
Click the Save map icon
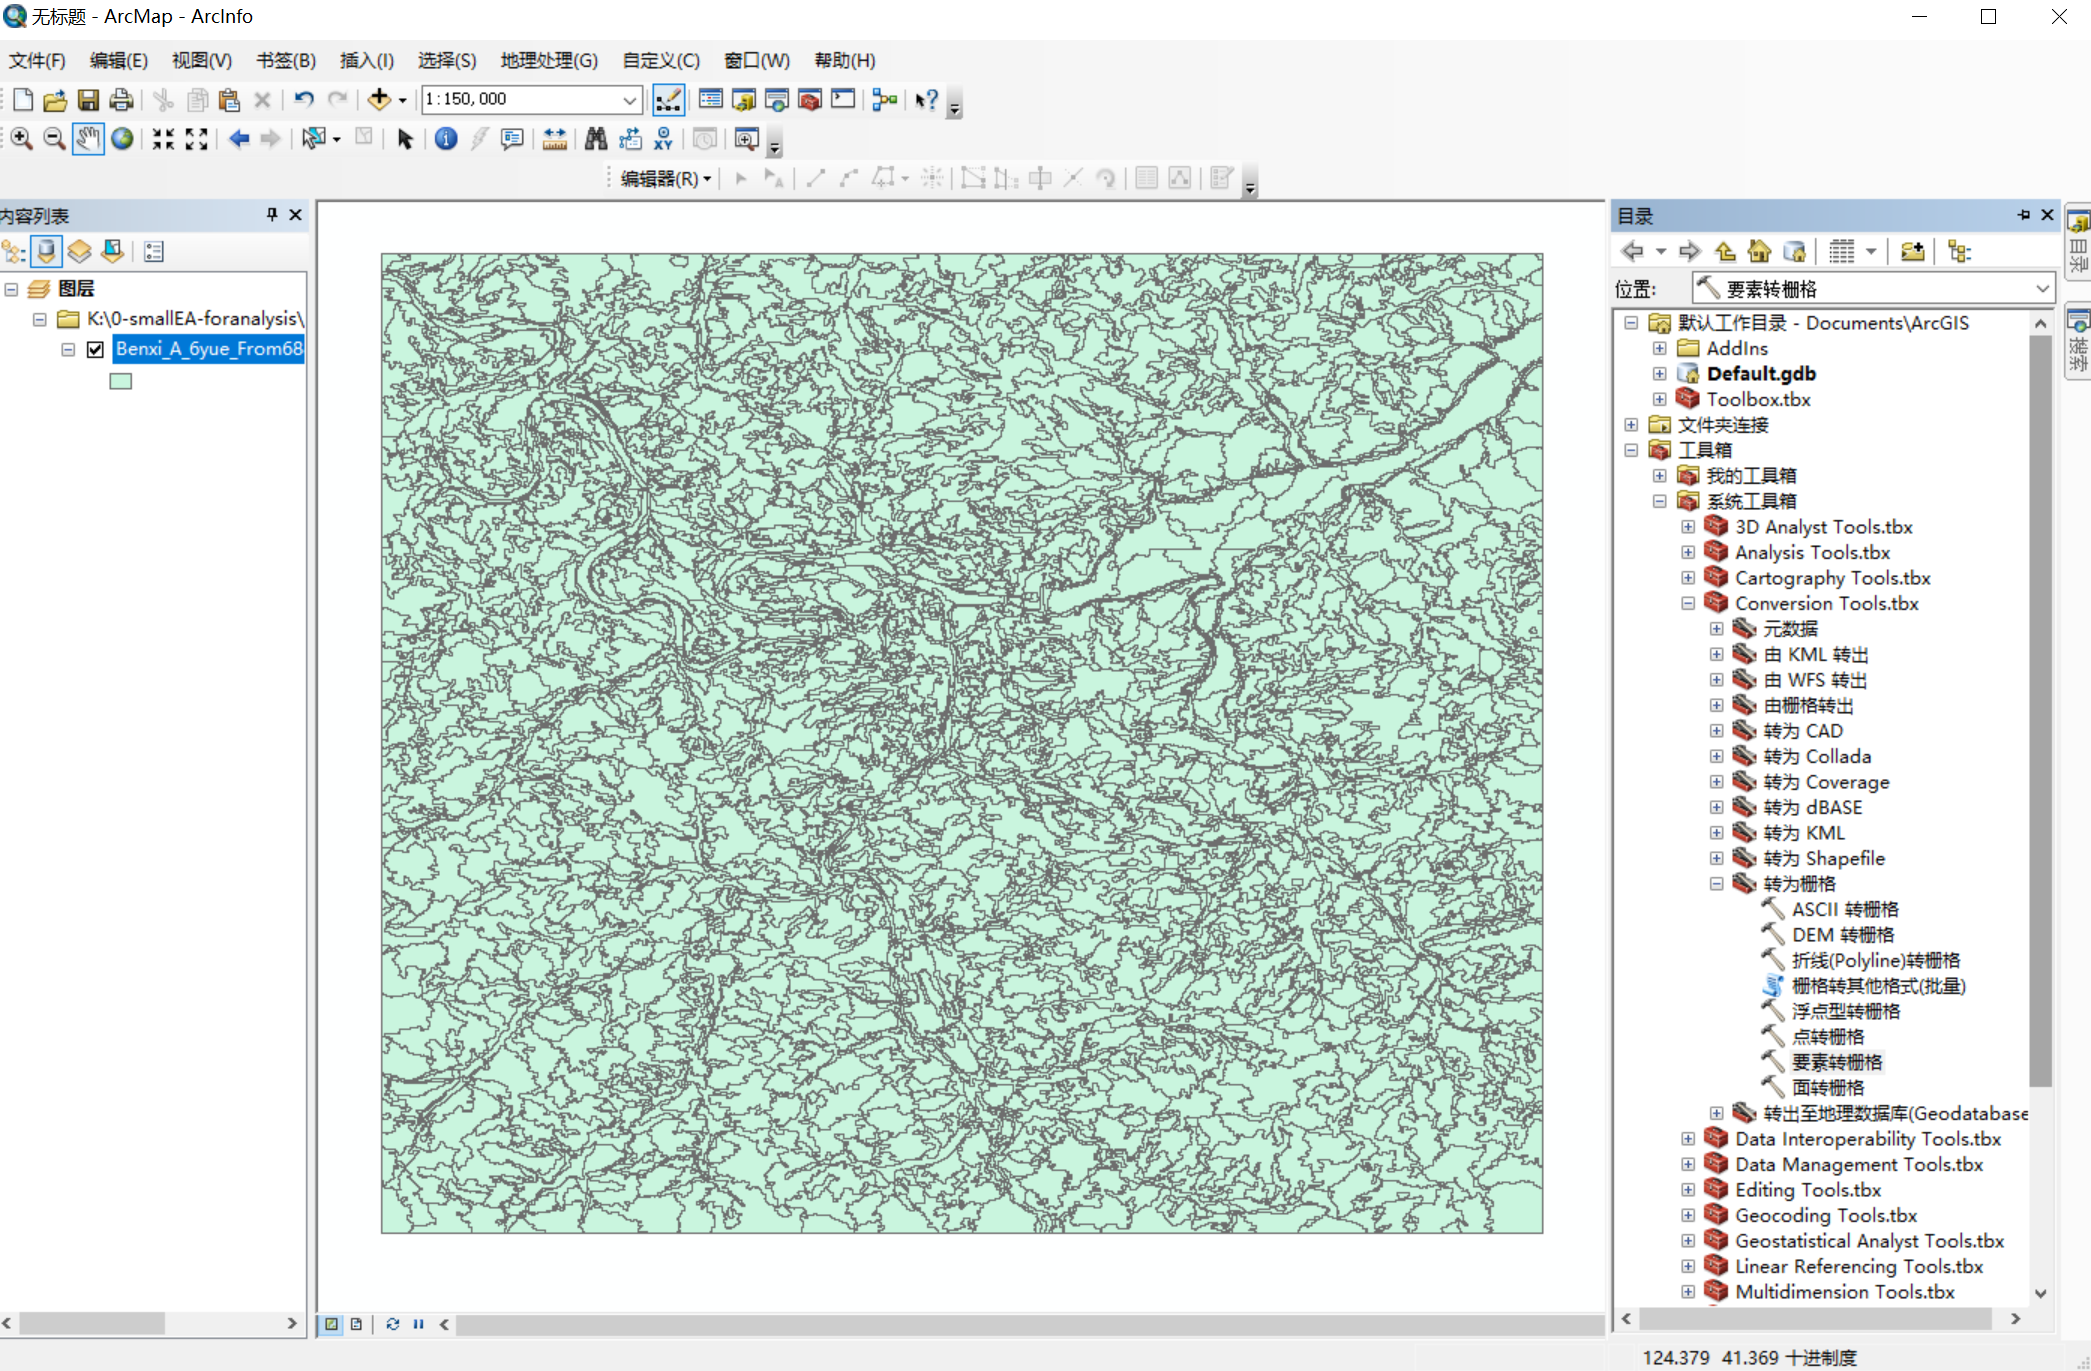[x=88, y=99]
